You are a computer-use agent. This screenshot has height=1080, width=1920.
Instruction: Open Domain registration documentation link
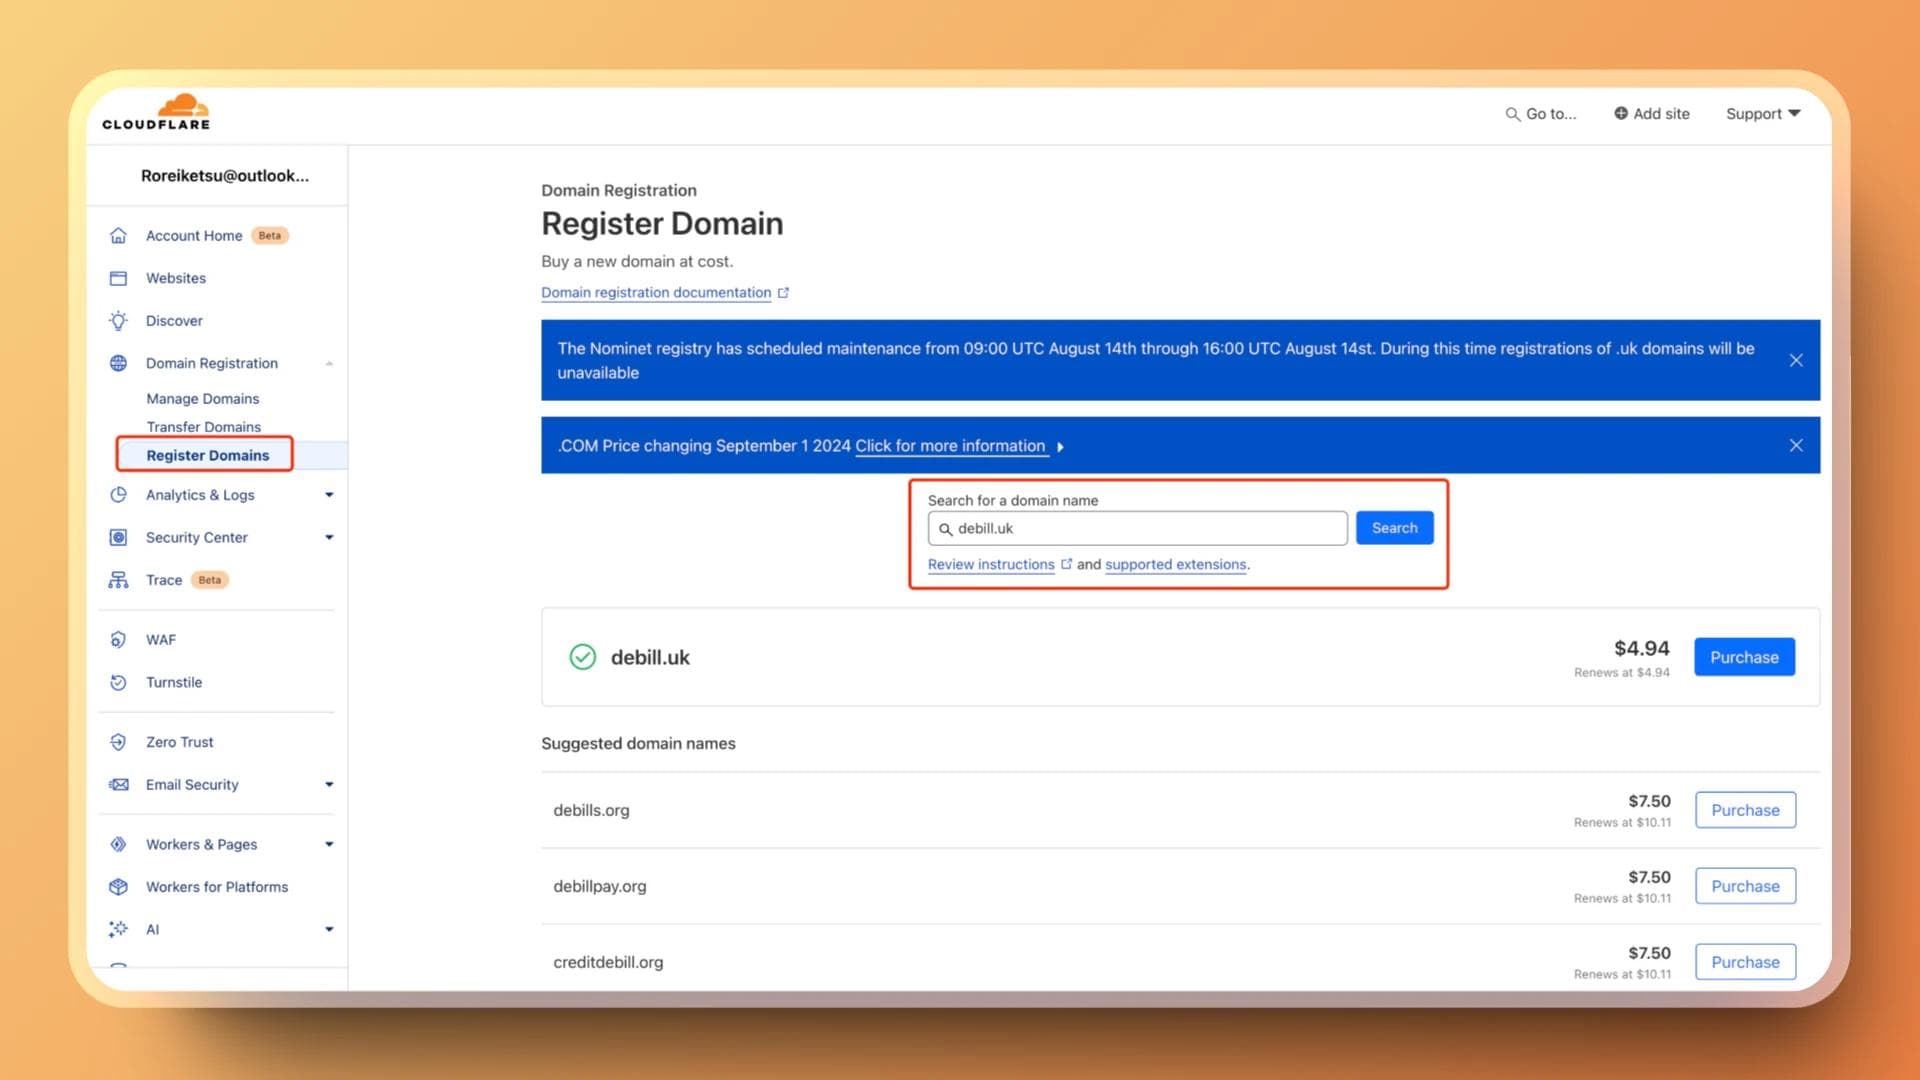[x=656, y=293]
